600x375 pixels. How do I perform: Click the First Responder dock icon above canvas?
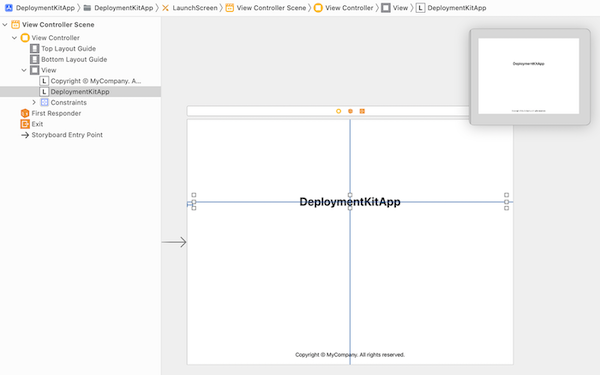[350, 111]
